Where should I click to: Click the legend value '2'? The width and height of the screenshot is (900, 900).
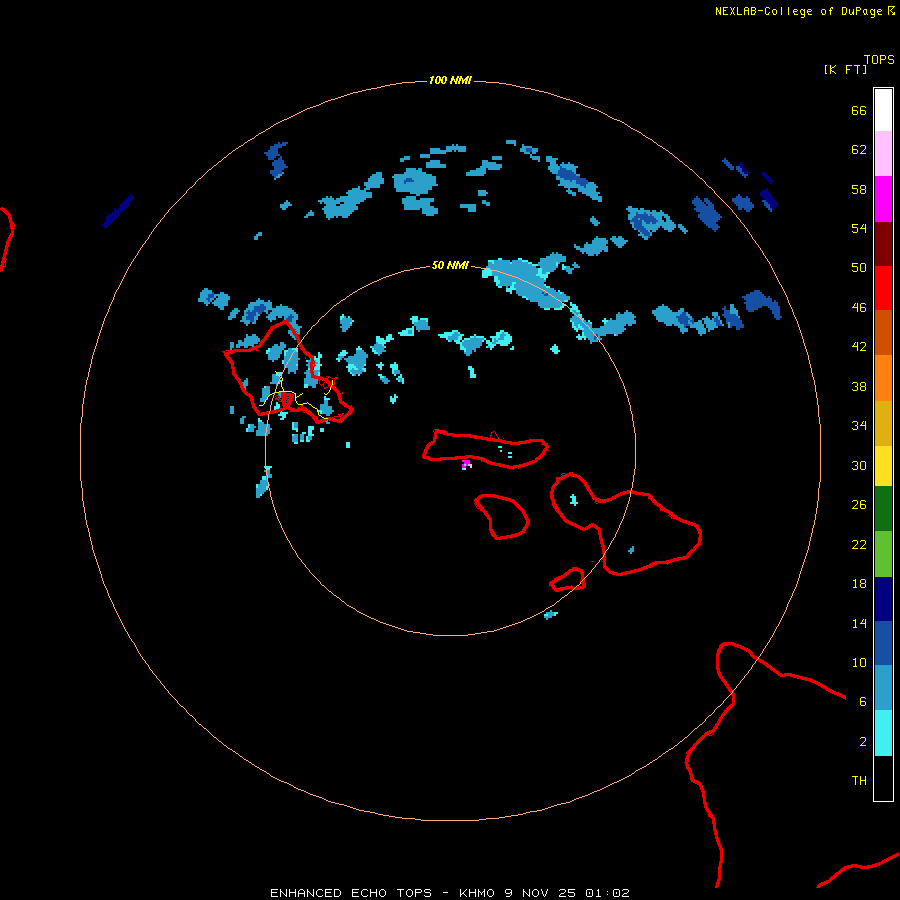(863, 742)
